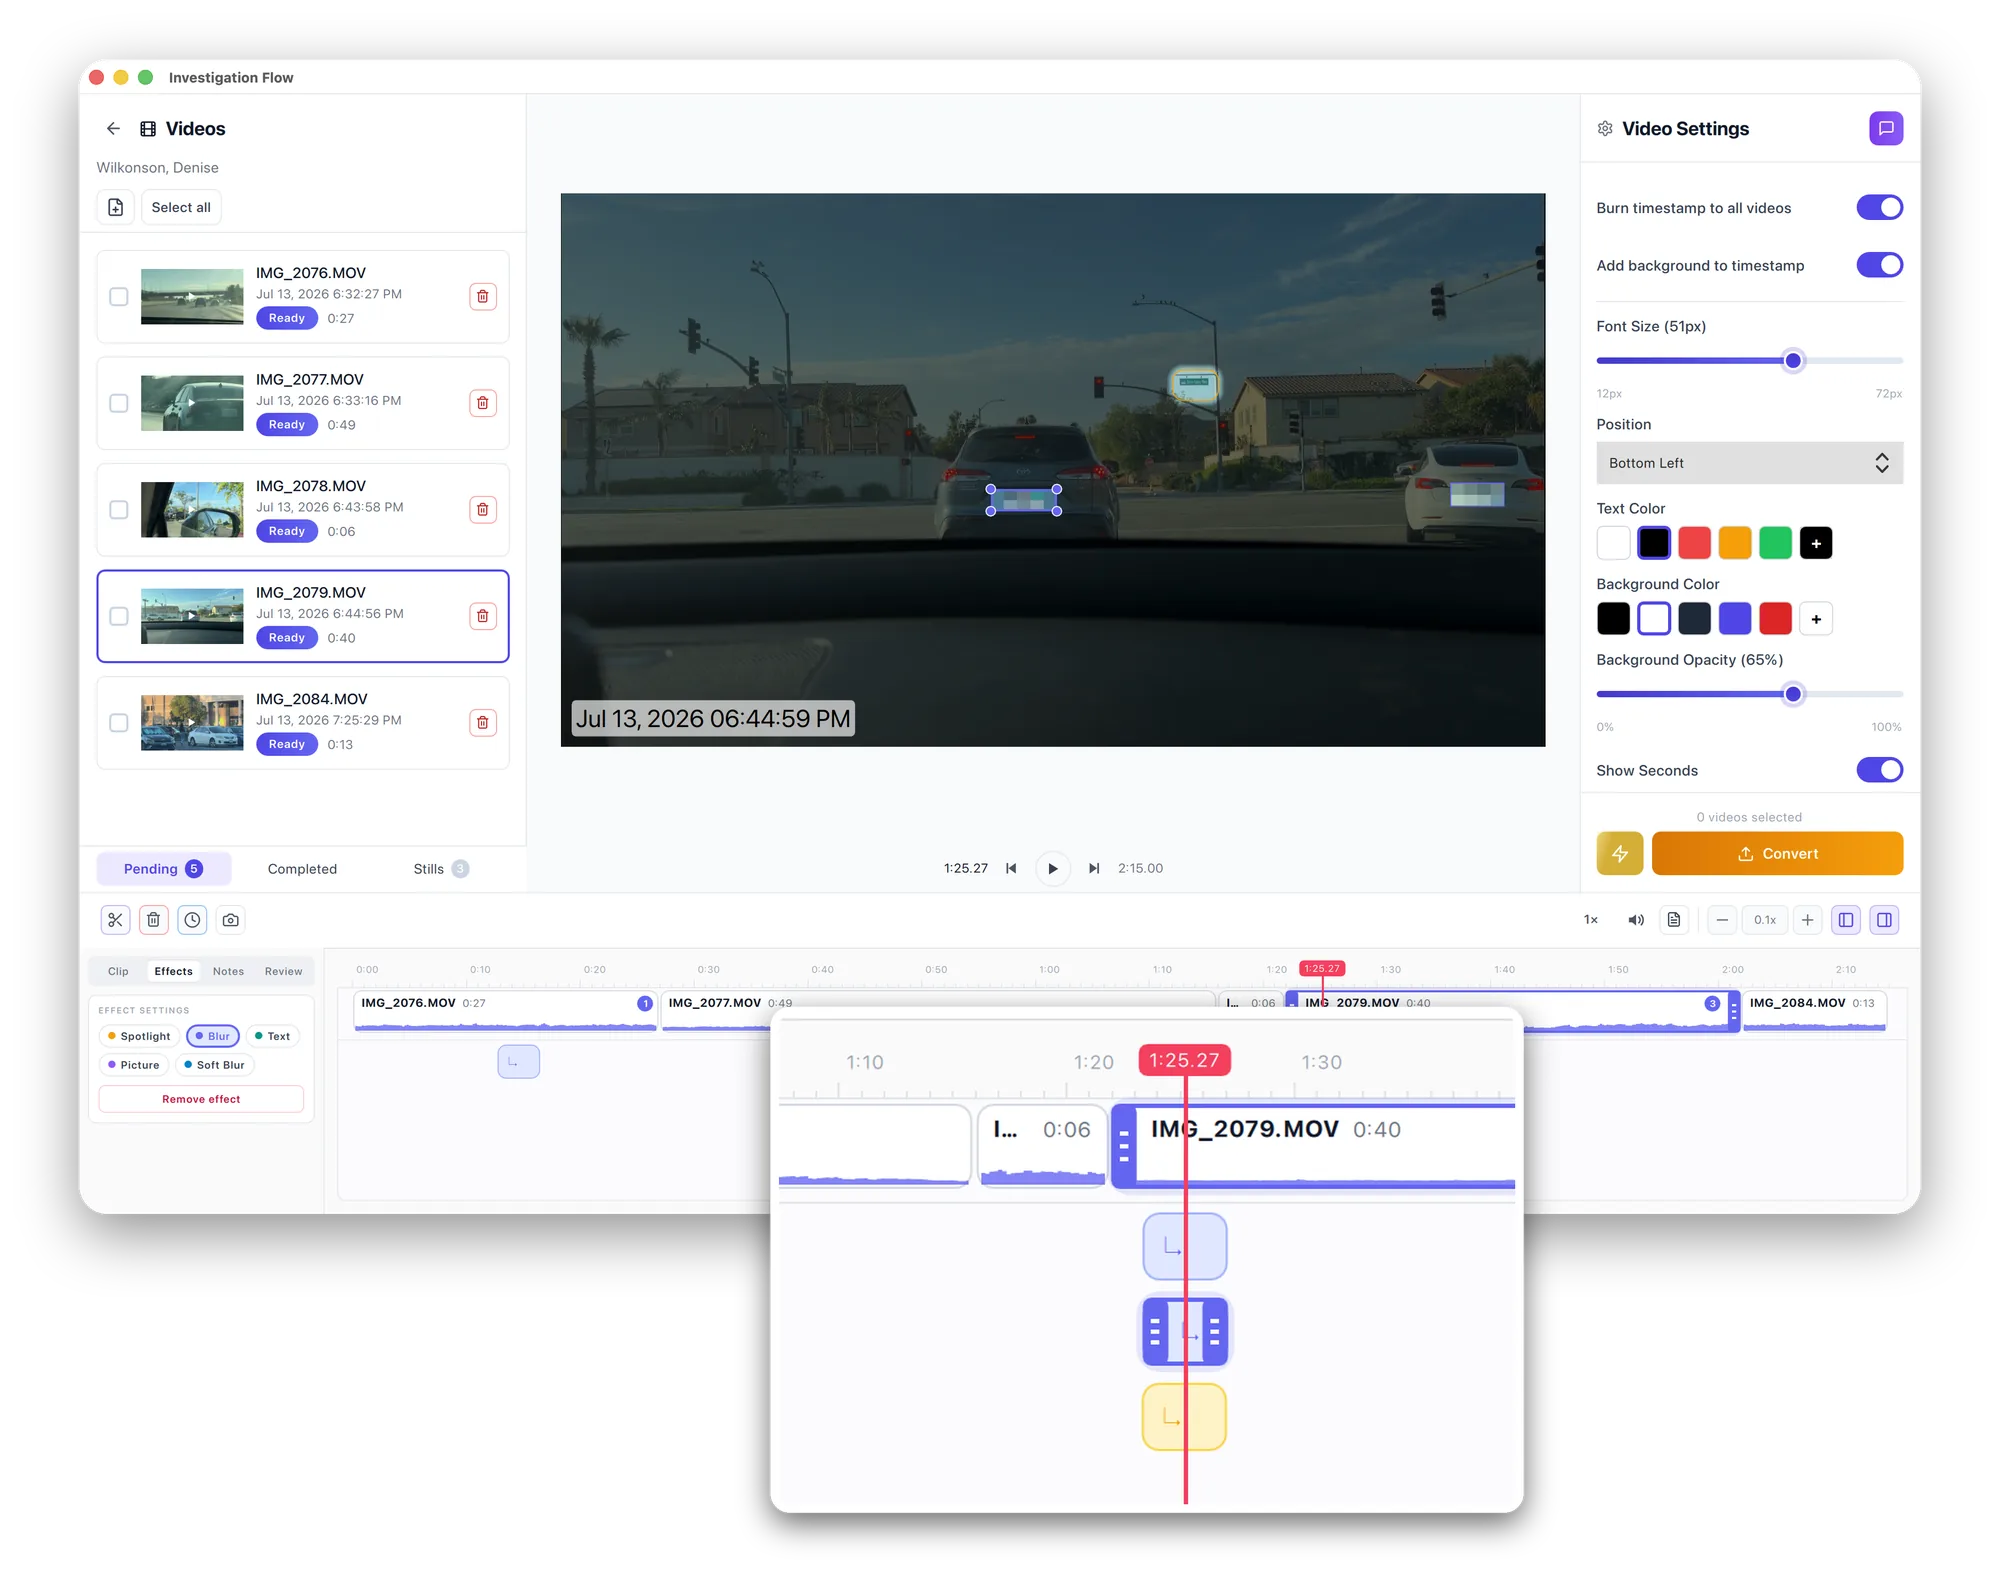Image resolution: width=2000 pixels, height=1573 pixels.
Task: Delete IMG_2084.MOV with its trash icon
Action: tap(483, 723)
